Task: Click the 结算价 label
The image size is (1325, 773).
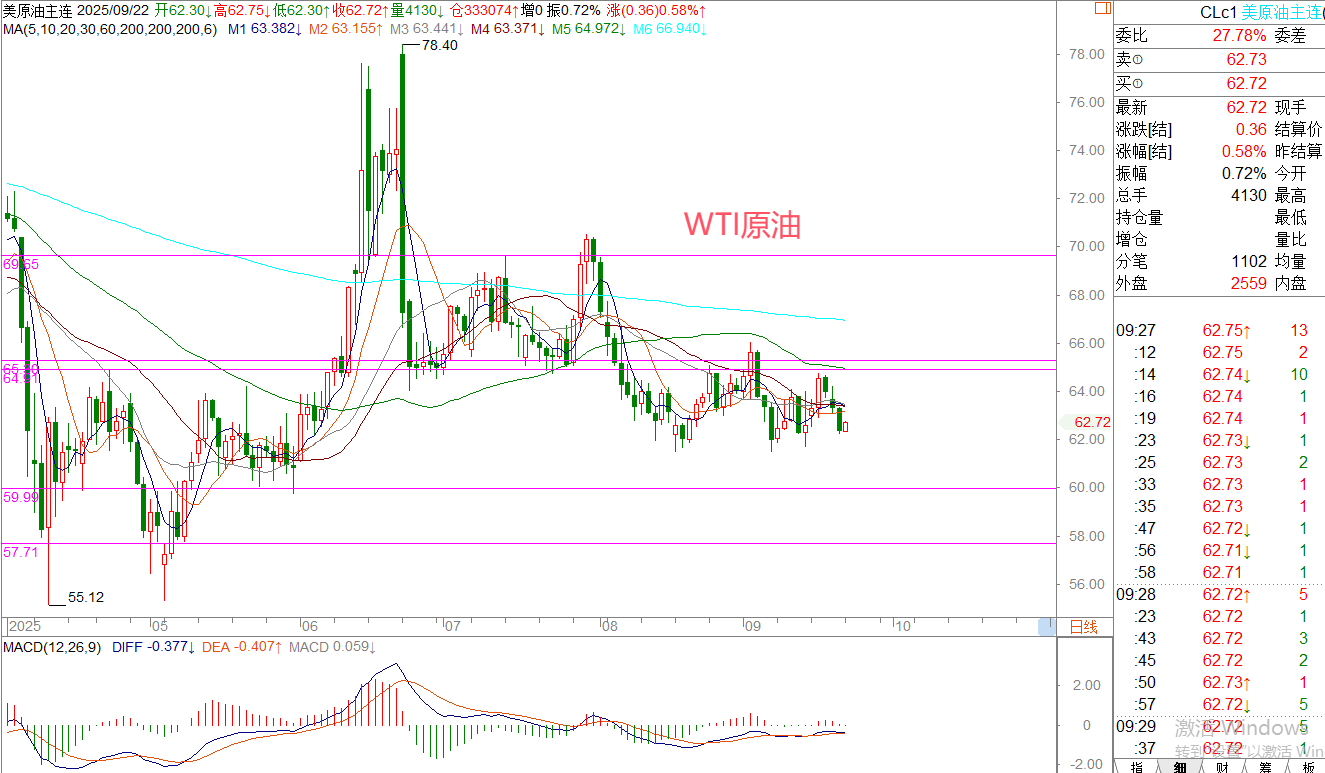Action: (x=1299, y=129)
